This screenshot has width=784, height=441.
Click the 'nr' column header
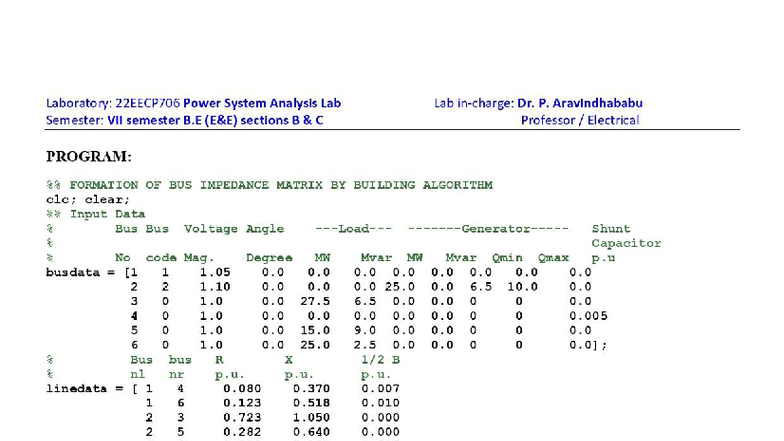pyautogui.click(x=176, y=374)
